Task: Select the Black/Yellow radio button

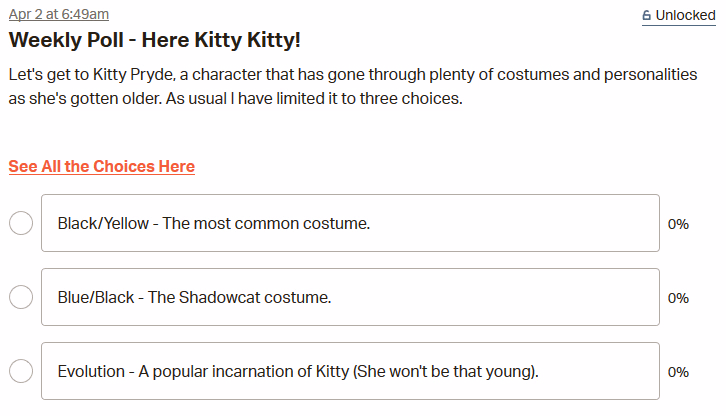Action: [21, 223]
